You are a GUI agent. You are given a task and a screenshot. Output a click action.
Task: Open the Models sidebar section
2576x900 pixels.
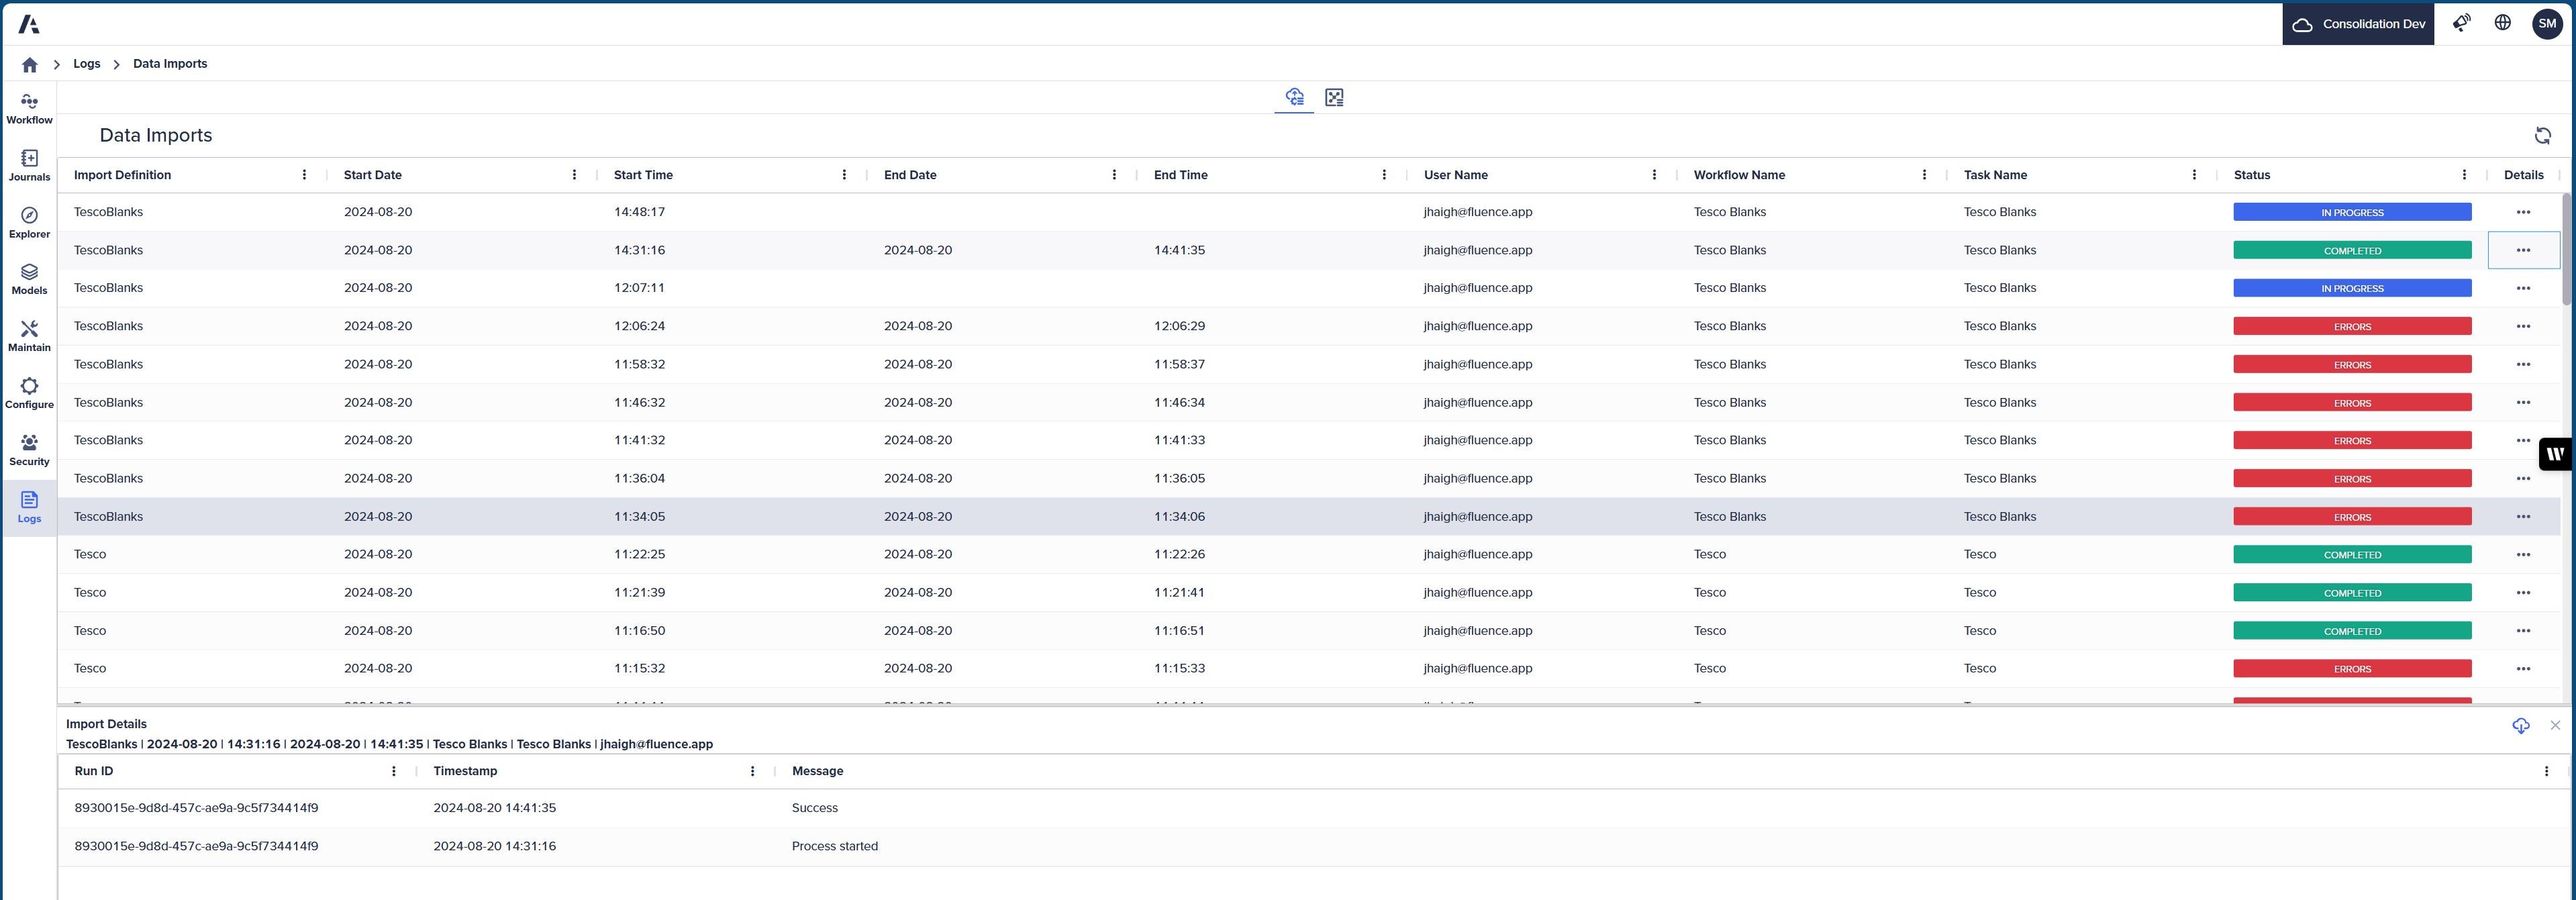click(29, 280)
